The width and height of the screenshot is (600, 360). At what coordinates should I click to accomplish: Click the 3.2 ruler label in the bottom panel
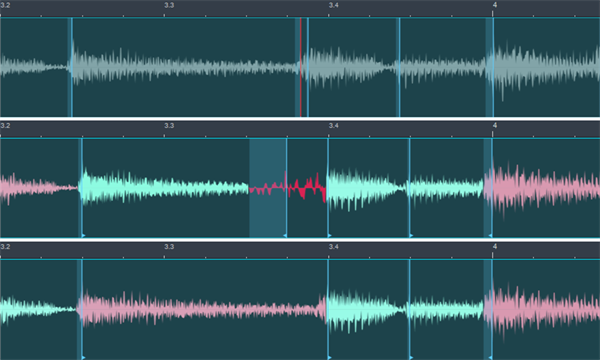pyautogui.click(x=5, y=247)
